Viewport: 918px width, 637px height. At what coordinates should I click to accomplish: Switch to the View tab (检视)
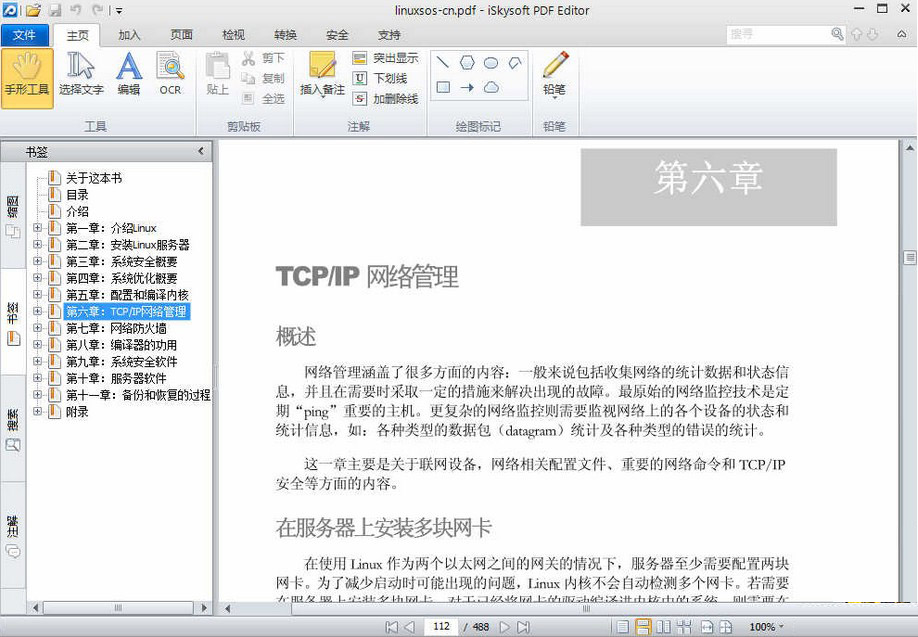(x=234, y=35)
